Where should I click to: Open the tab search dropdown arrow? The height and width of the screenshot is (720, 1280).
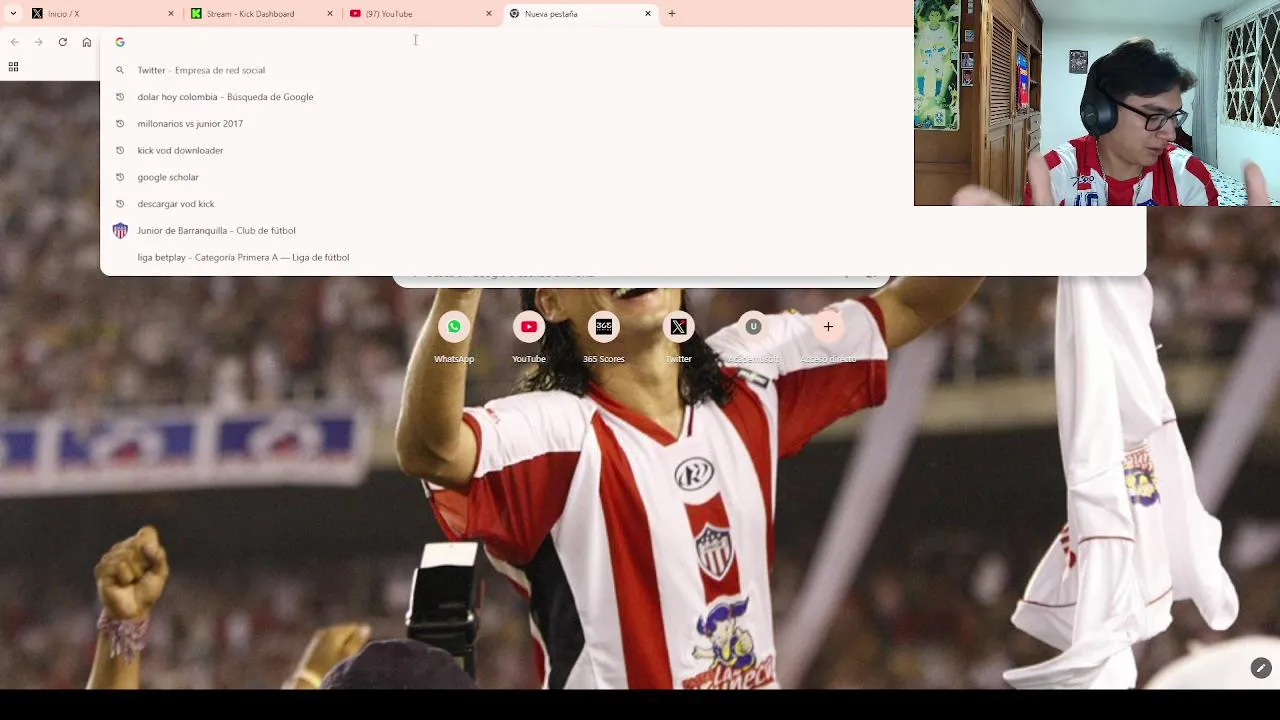pos(13,14)
